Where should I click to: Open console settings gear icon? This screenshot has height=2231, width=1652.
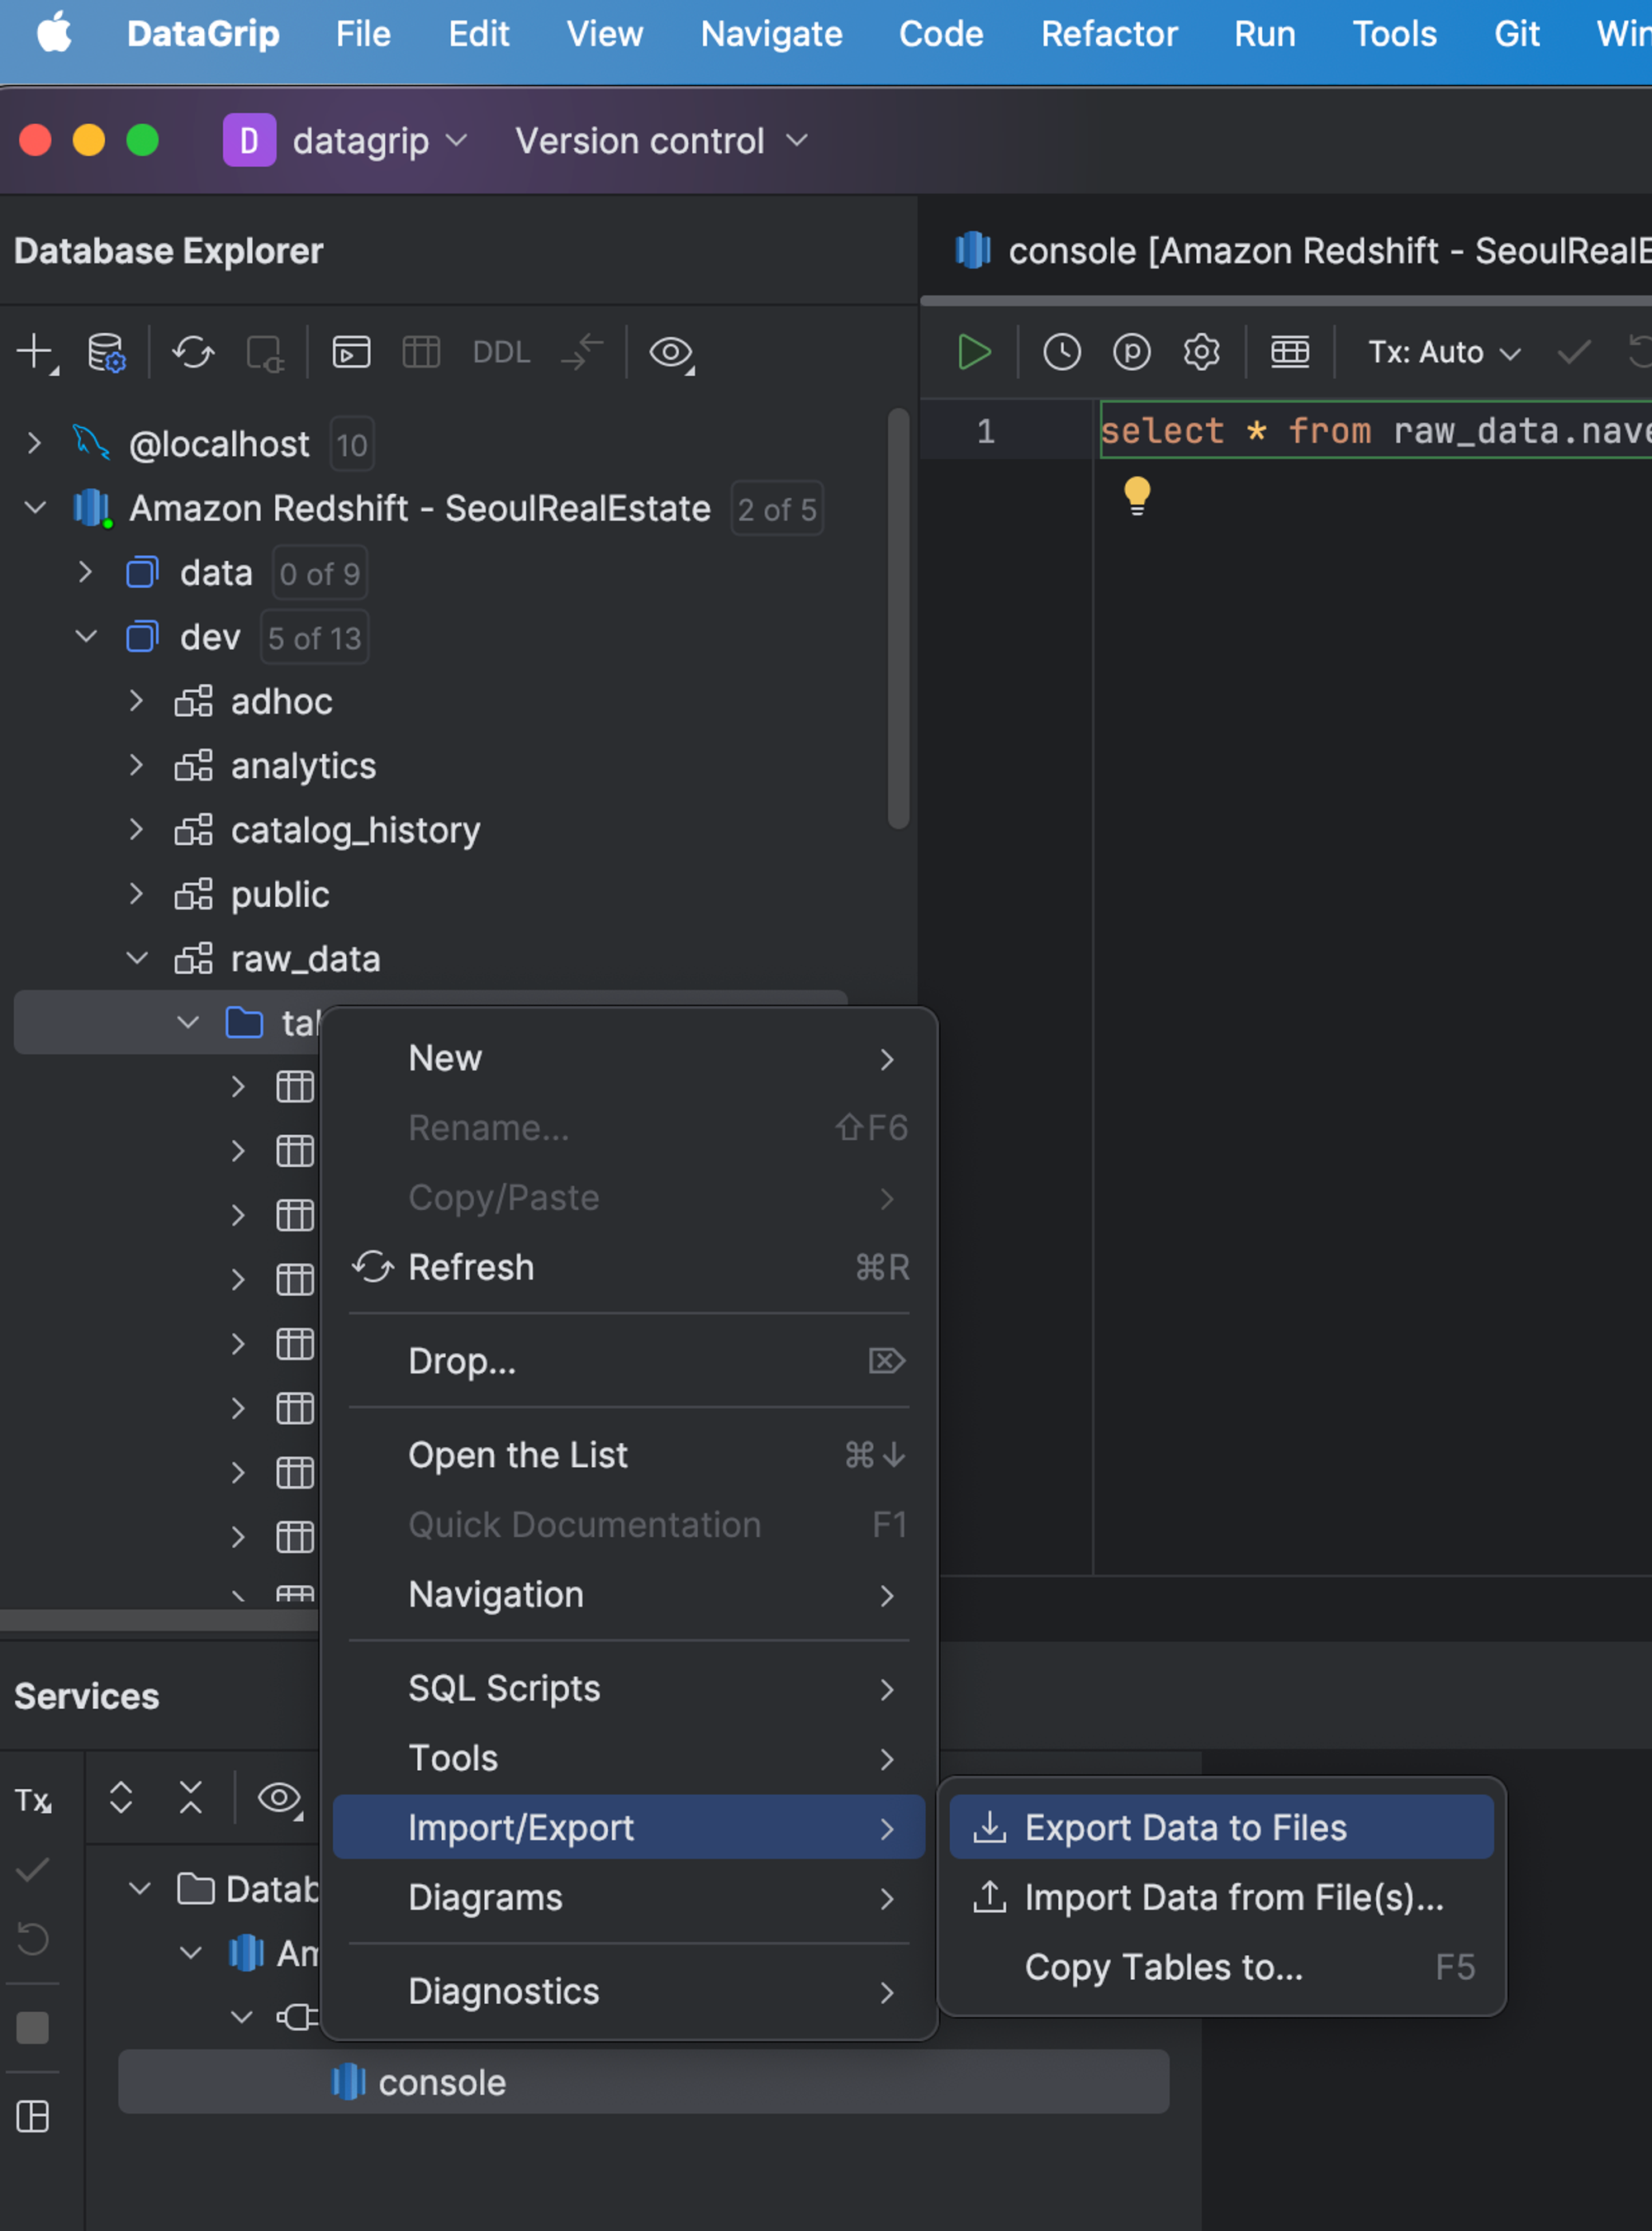[x=1201, y=352]
